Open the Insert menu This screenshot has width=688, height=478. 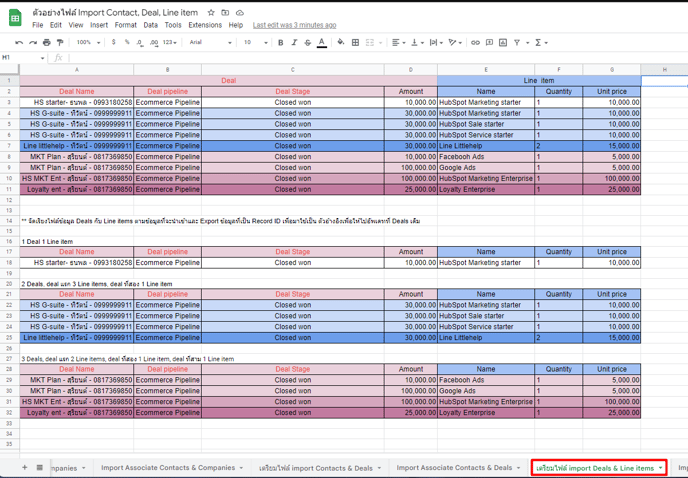pos(99,25)
